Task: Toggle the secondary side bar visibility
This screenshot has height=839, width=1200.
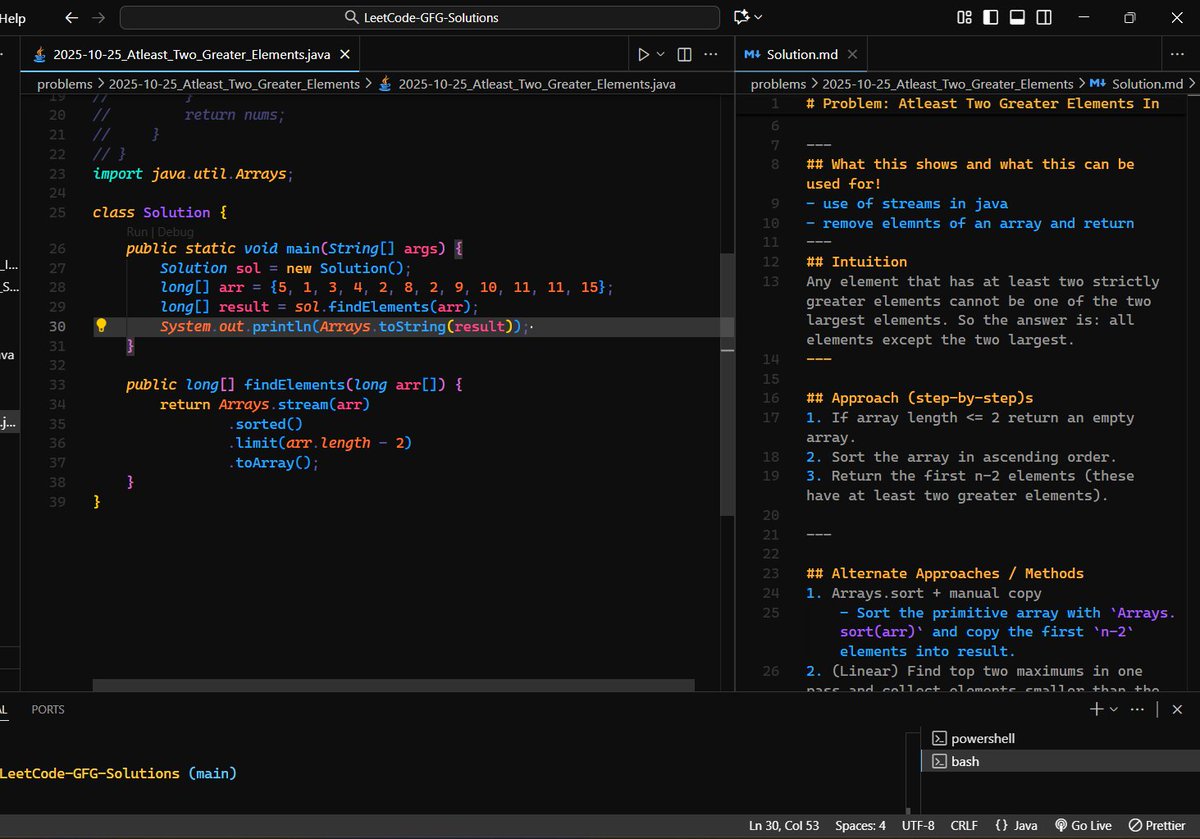Action: [x=1044, y=17]
